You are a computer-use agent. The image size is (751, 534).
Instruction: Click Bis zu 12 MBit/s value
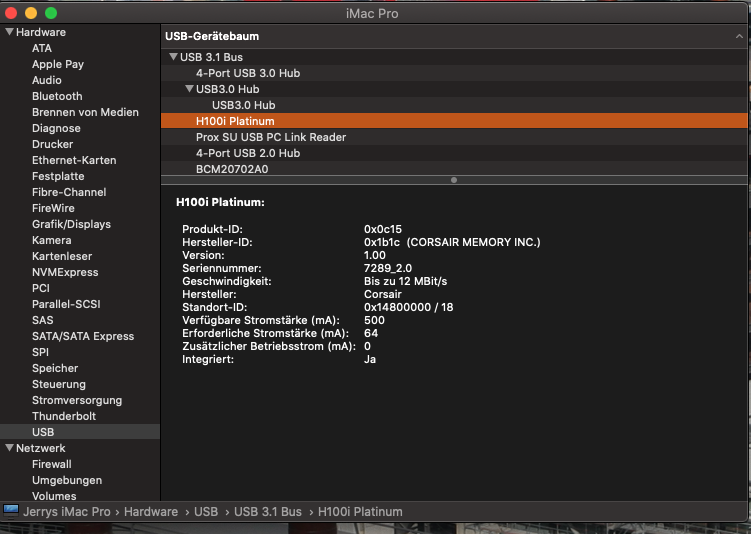[x=405, y=281]
